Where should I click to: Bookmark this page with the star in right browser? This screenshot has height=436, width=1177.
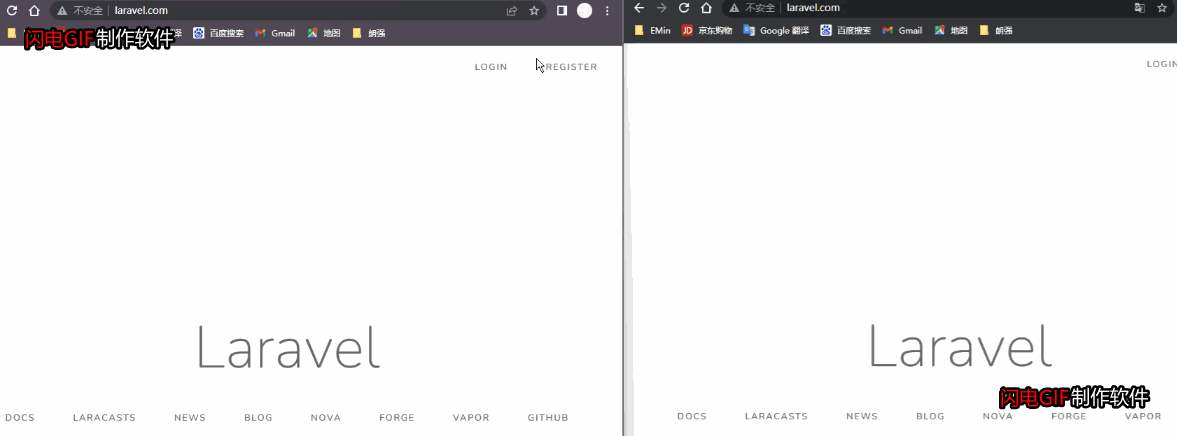[x=1163, y=8]
